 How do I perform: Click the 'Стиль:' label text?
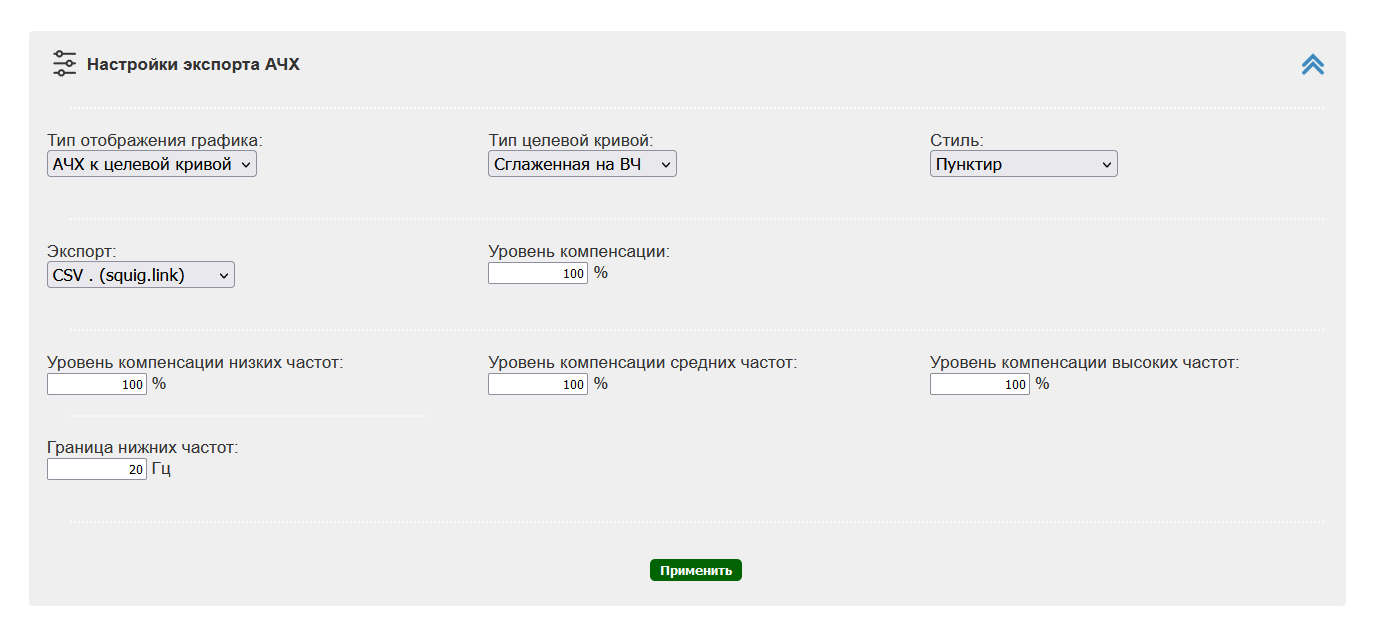956,141
